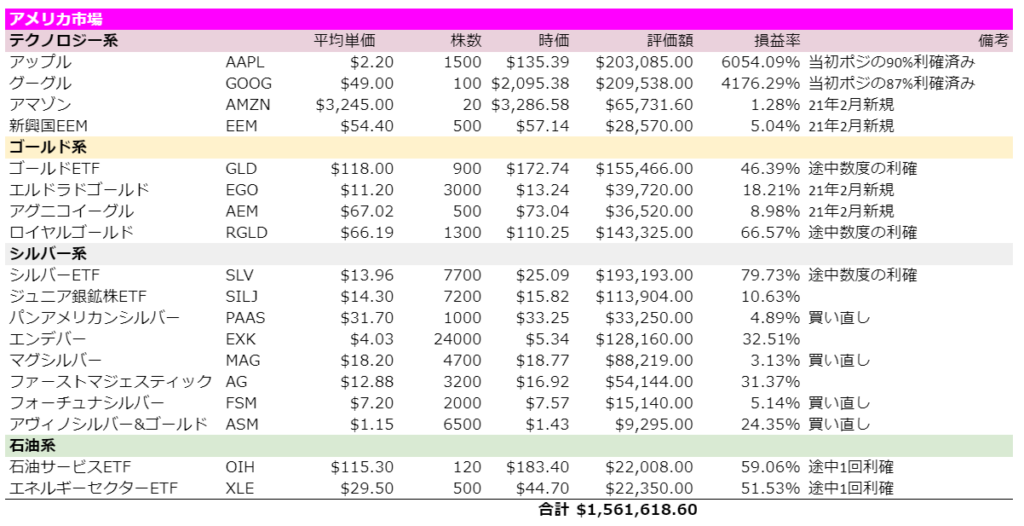Select the 石油系 section header
Screen dimensions: 1024x526
click(x=31, y=446)
